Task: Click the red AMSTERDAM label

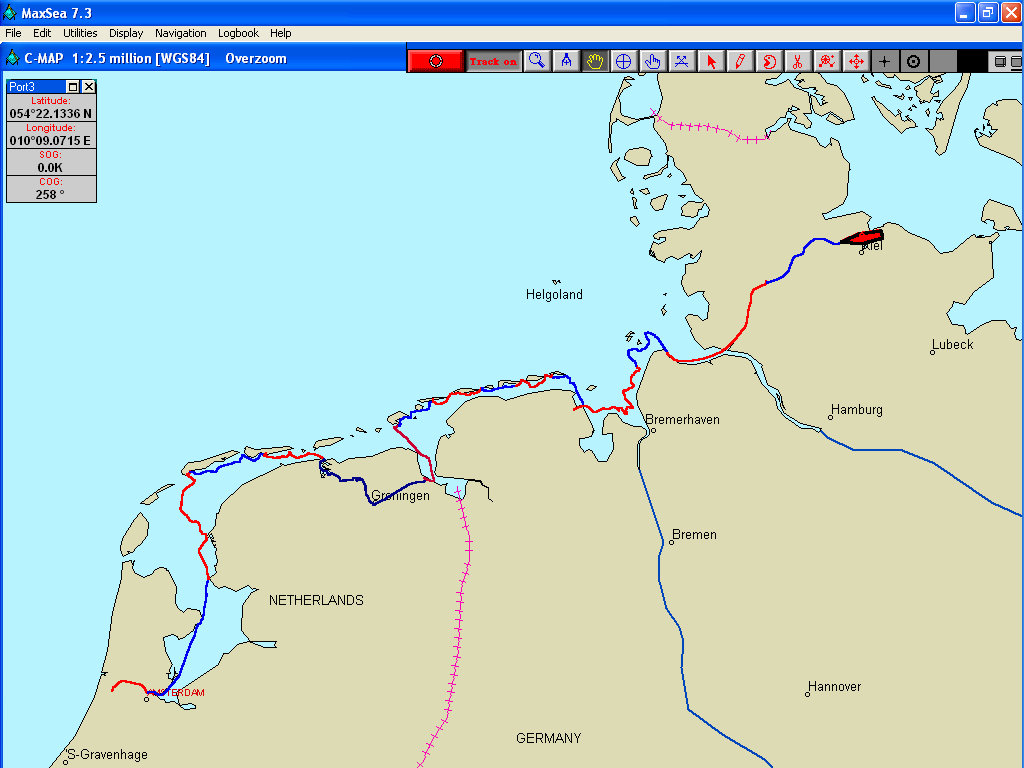Action: [x=176, y=692]
